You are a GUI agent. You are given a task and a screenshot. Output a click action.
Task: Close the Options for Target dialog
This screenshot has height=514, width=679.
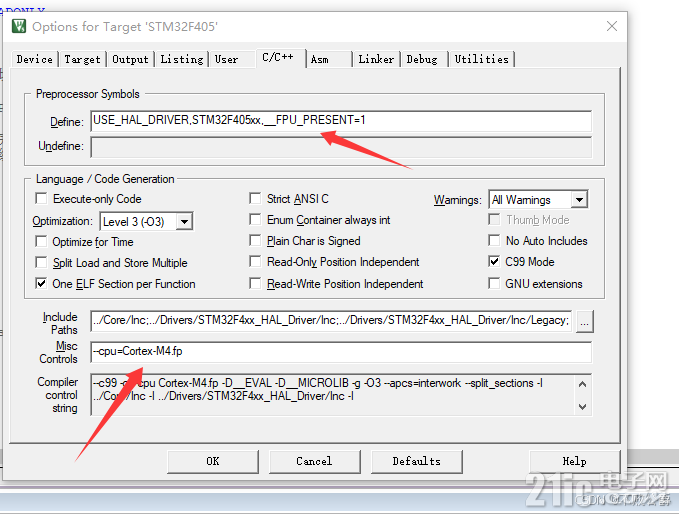[x=611, y=26]
